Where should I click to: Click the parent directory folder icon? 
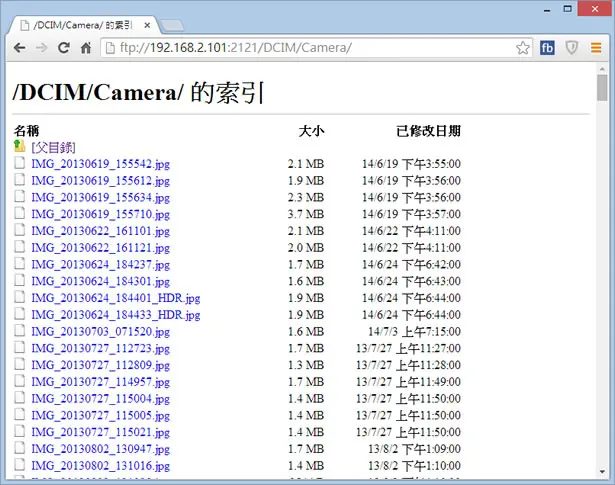click(19, 146)
